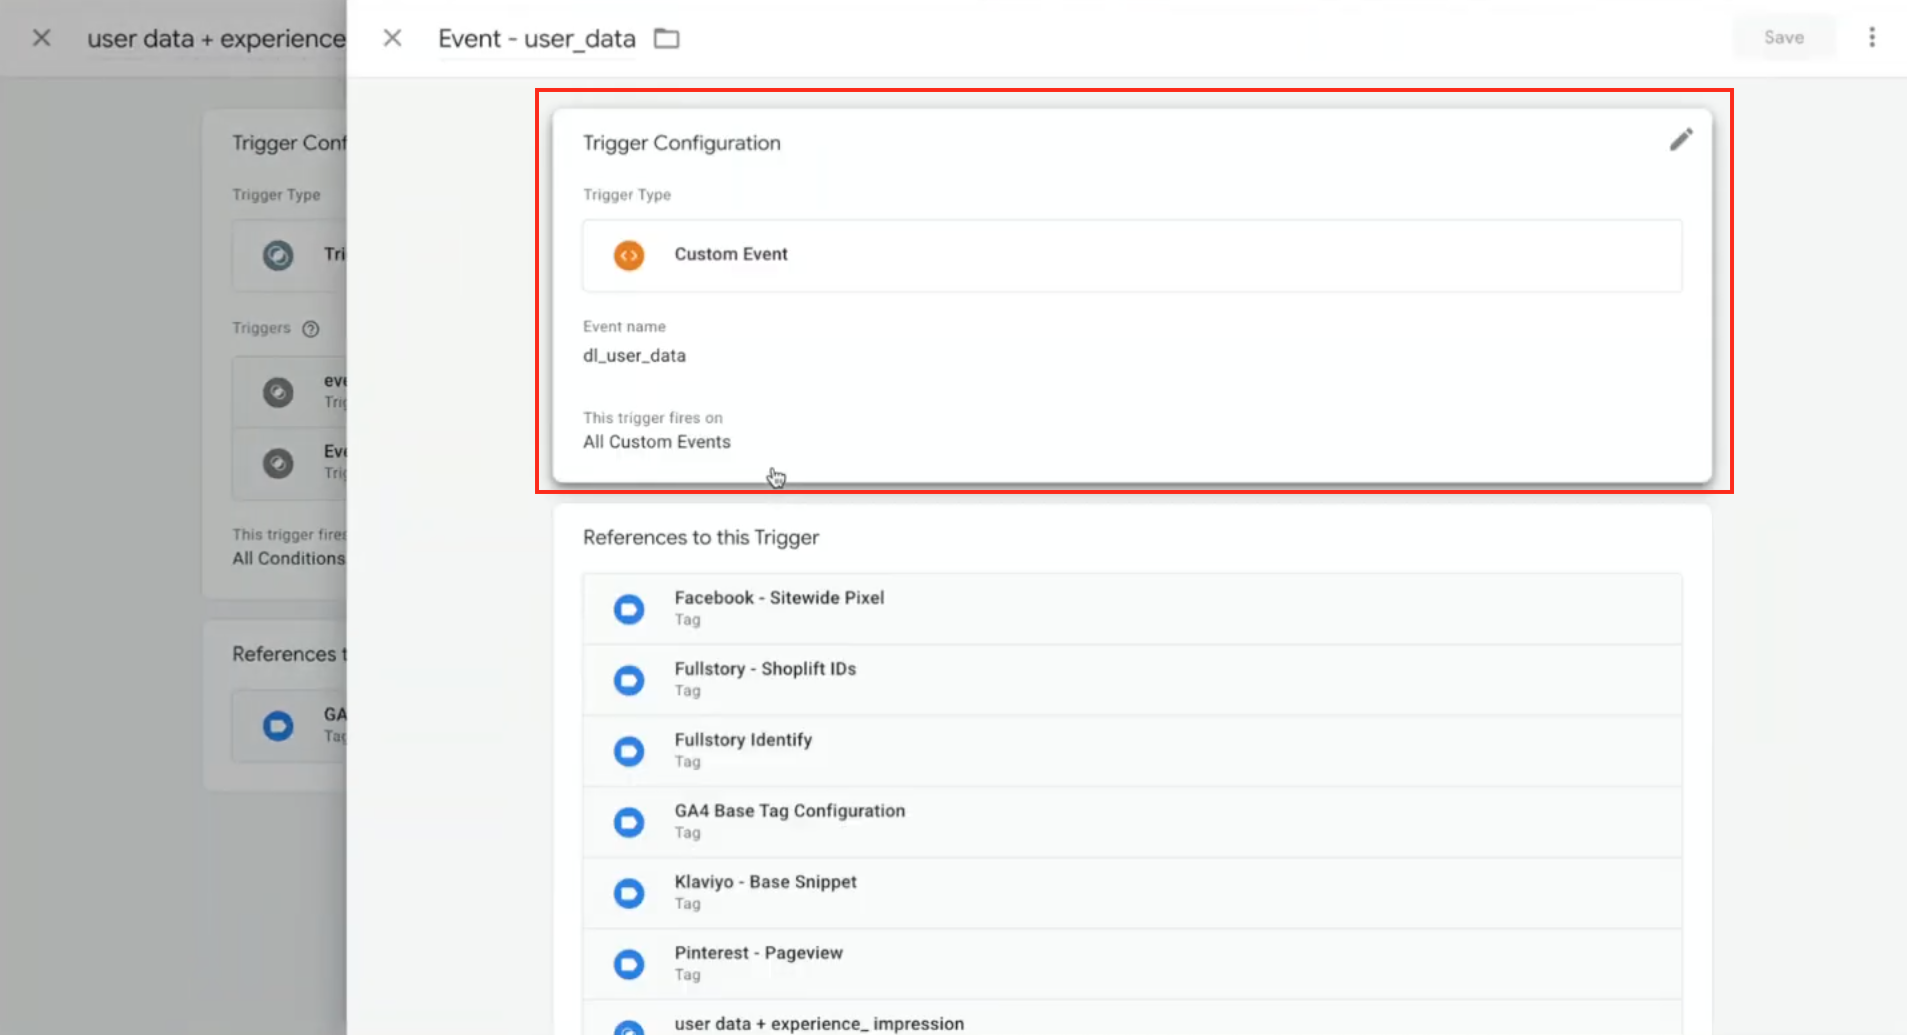Click the orange Custom Event trigger icon
Screen dimensions: 1907x1035
[629, 255]
